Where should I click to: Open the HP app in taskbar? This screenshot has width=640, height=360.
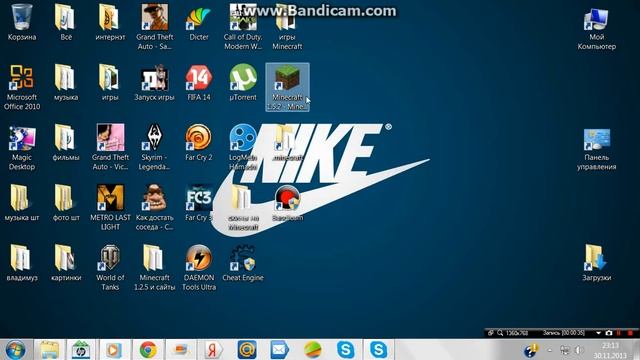click(x=80, y=350)
